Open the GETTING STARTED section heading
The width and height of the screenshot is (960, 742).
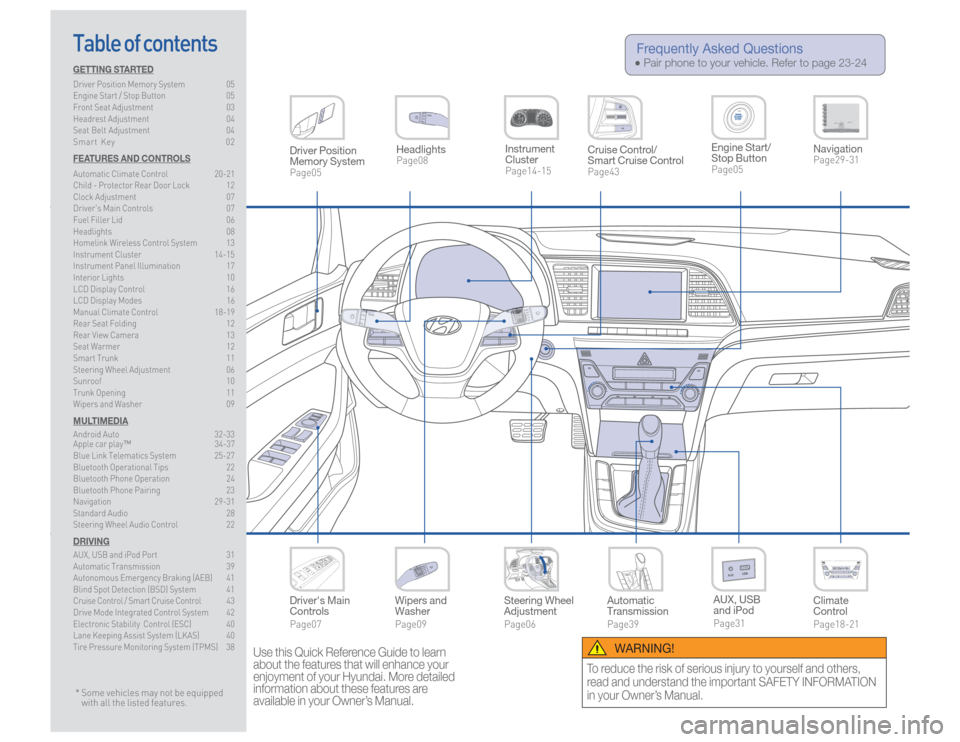(x=113, y=69)
